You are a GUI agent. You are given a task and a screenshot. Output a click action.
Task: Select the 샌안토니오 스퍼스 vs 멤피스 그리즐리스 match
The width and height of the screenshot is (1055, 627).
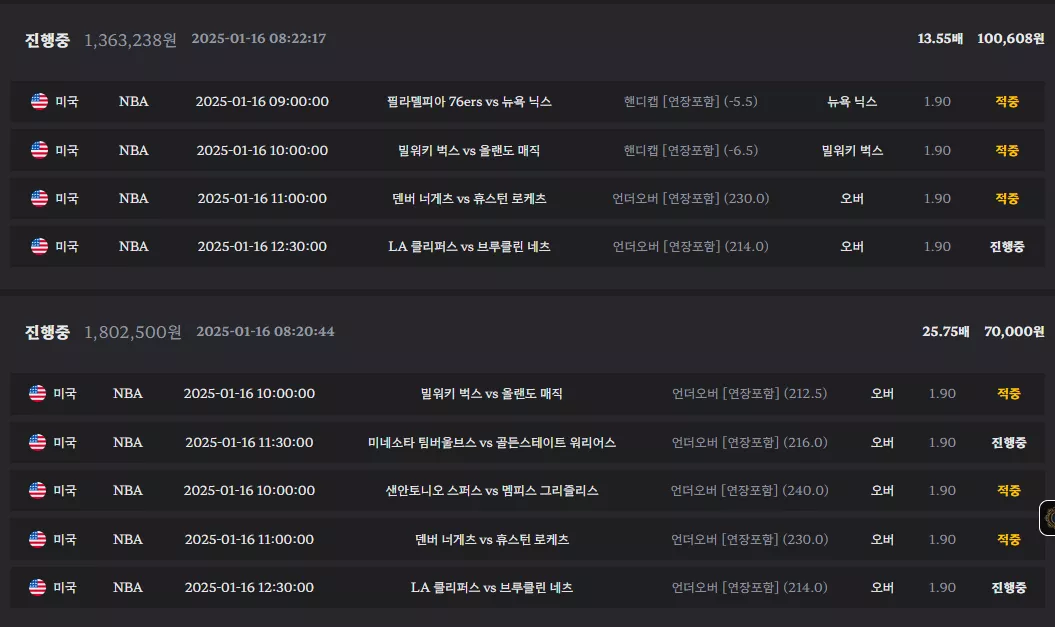click(492, 490)
